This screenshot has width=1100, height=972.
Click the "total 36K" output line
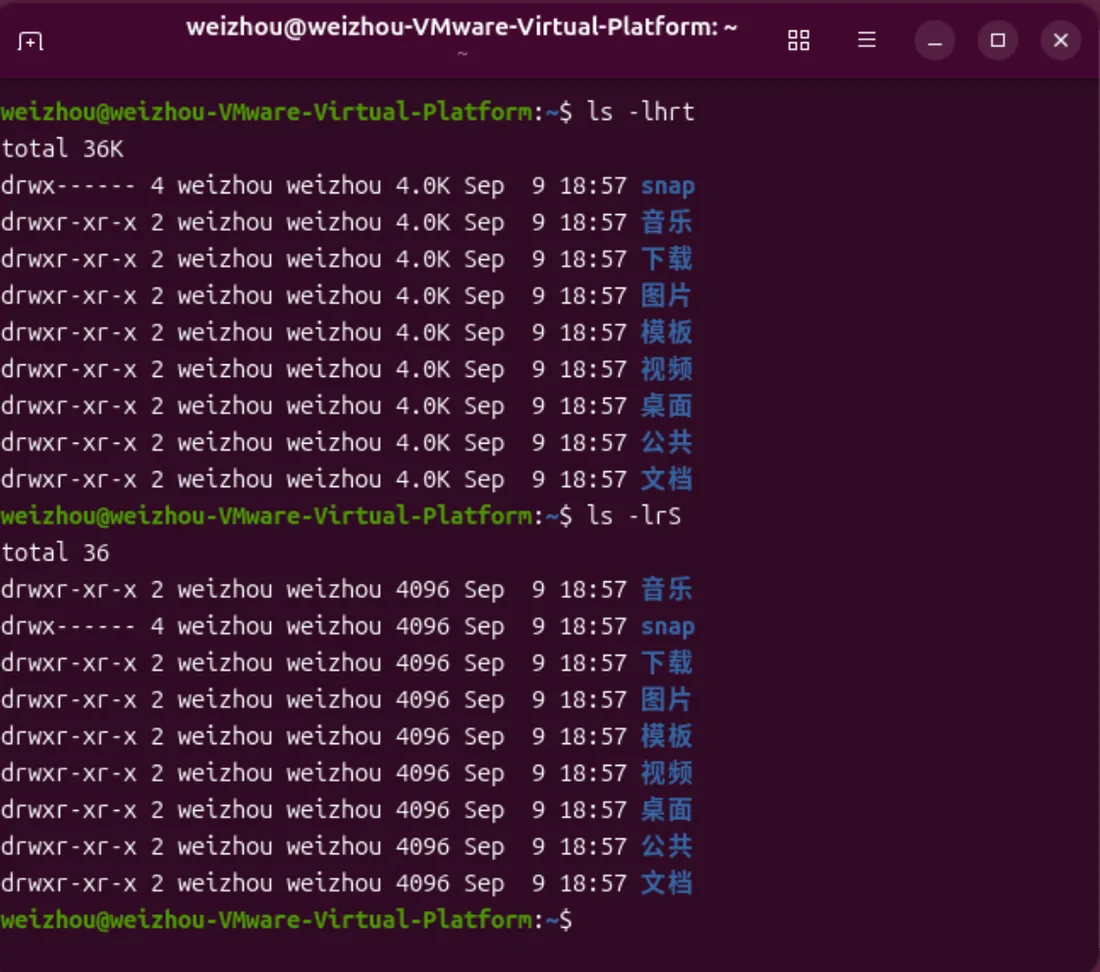tap(62, 149)
